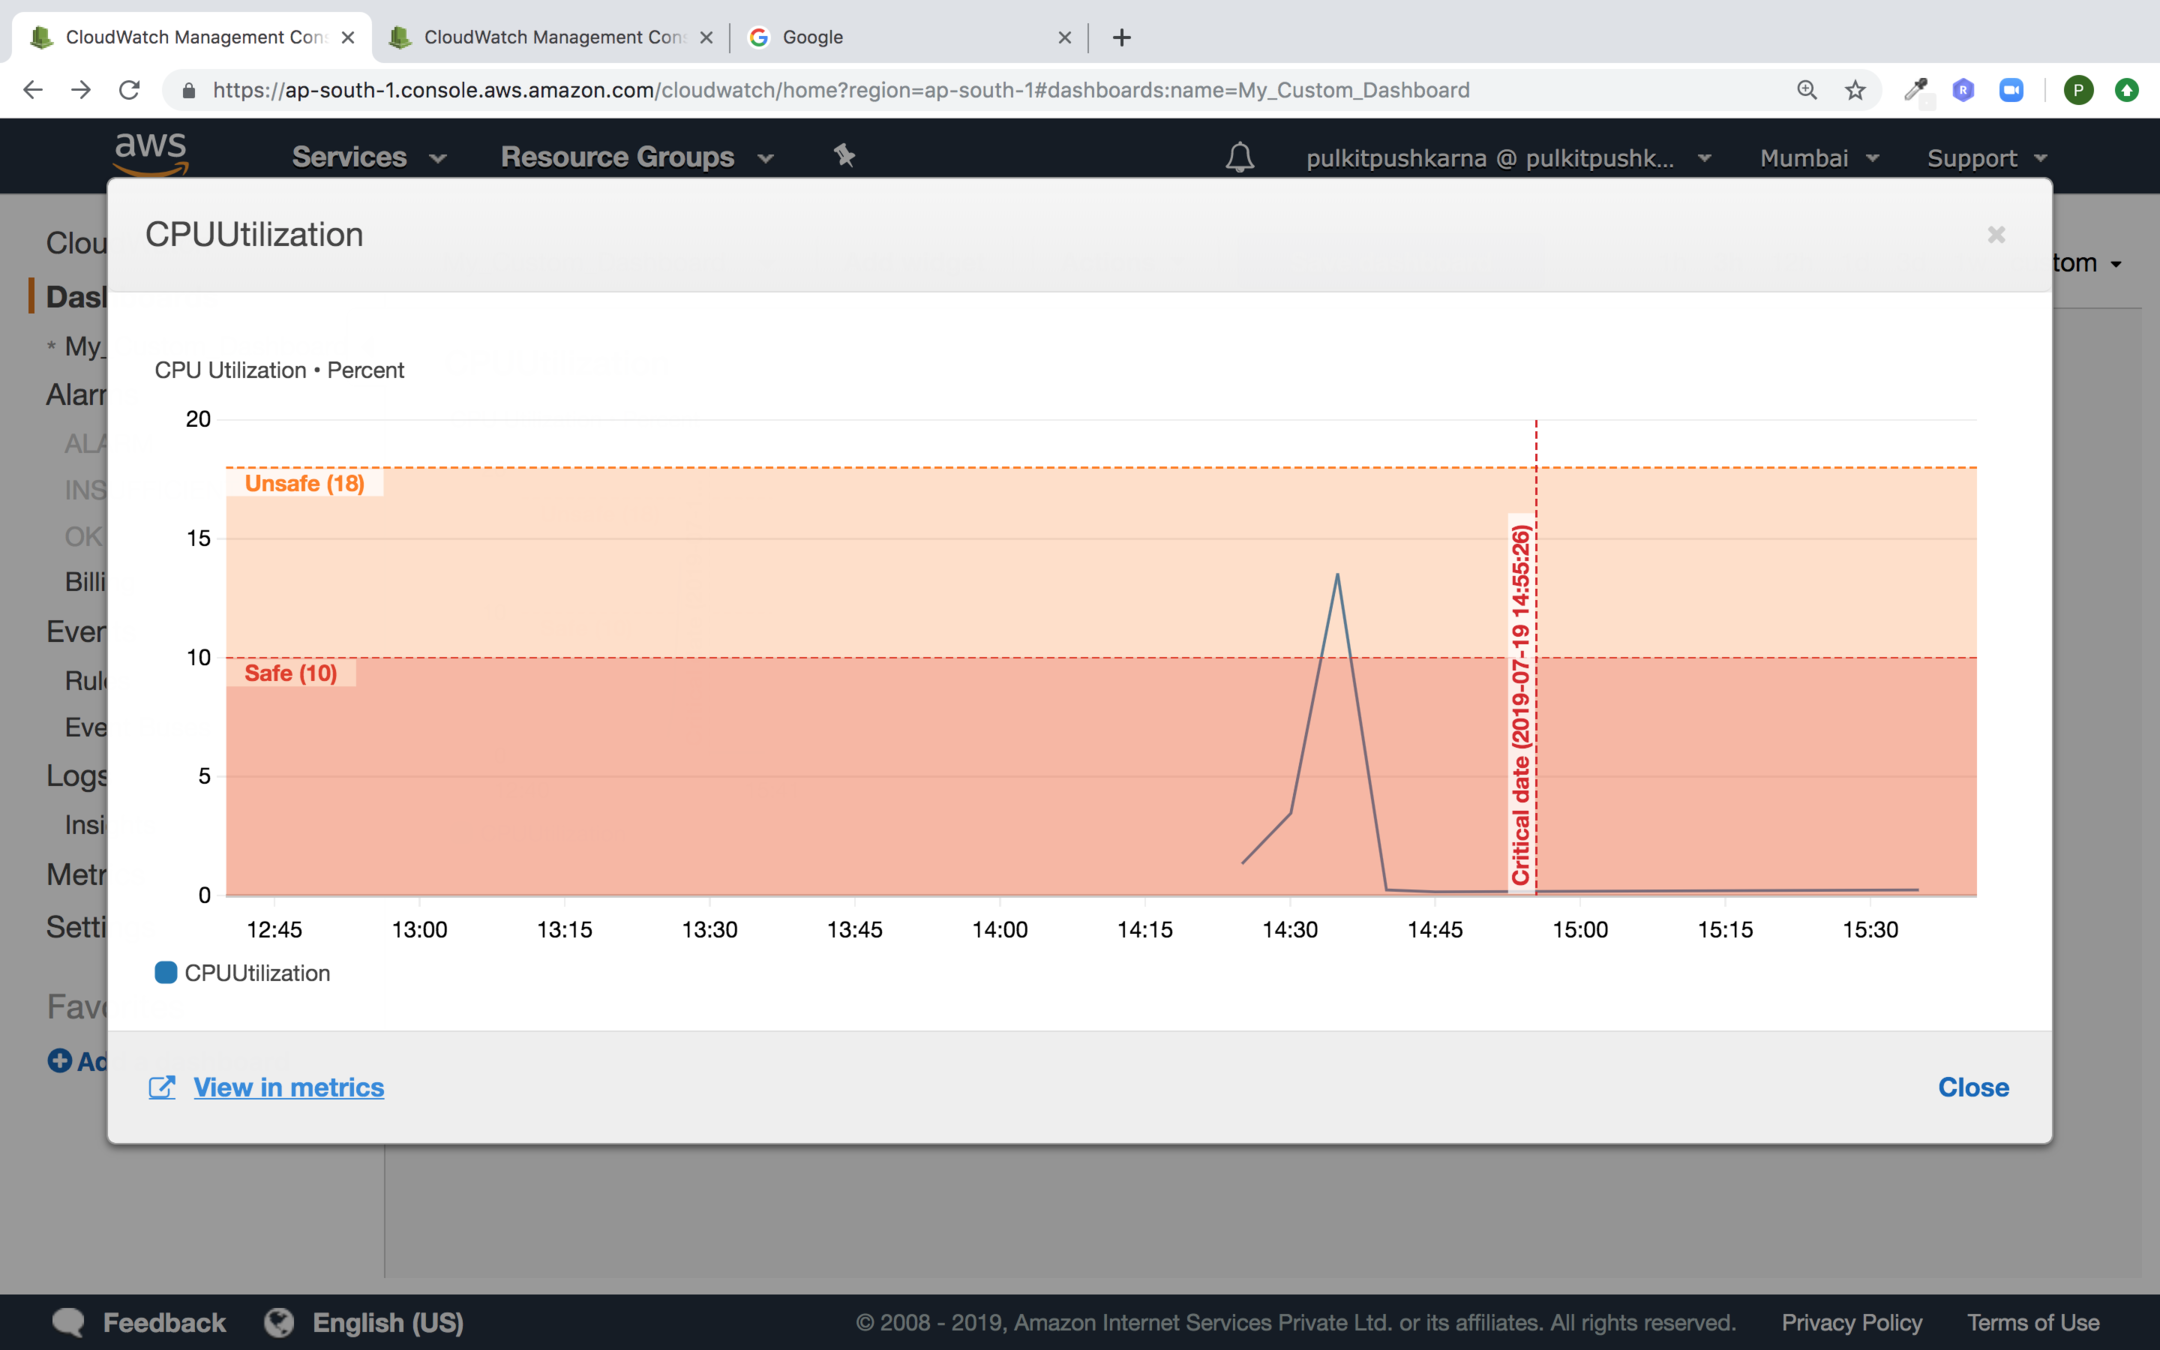Click the Close button in dialog

click(1972, 1087)
